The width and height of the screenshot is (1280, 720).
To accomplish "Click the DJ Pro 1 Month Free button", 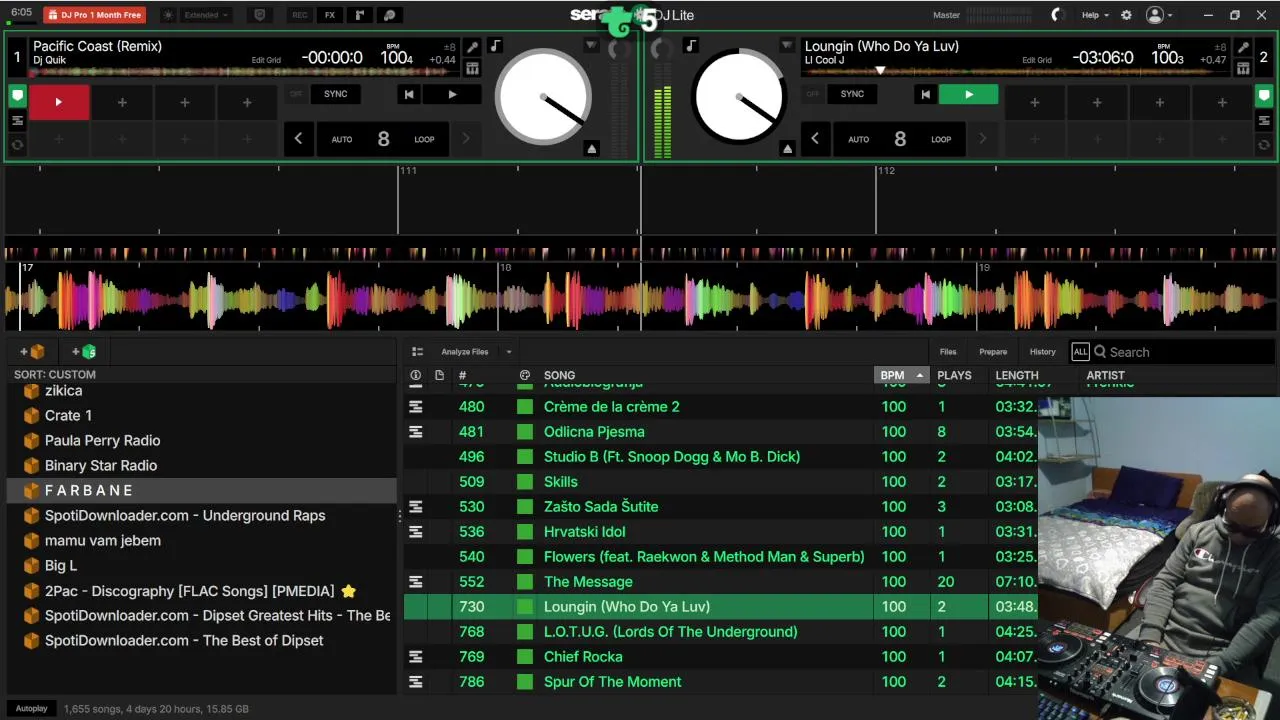I will click(94, 15).
